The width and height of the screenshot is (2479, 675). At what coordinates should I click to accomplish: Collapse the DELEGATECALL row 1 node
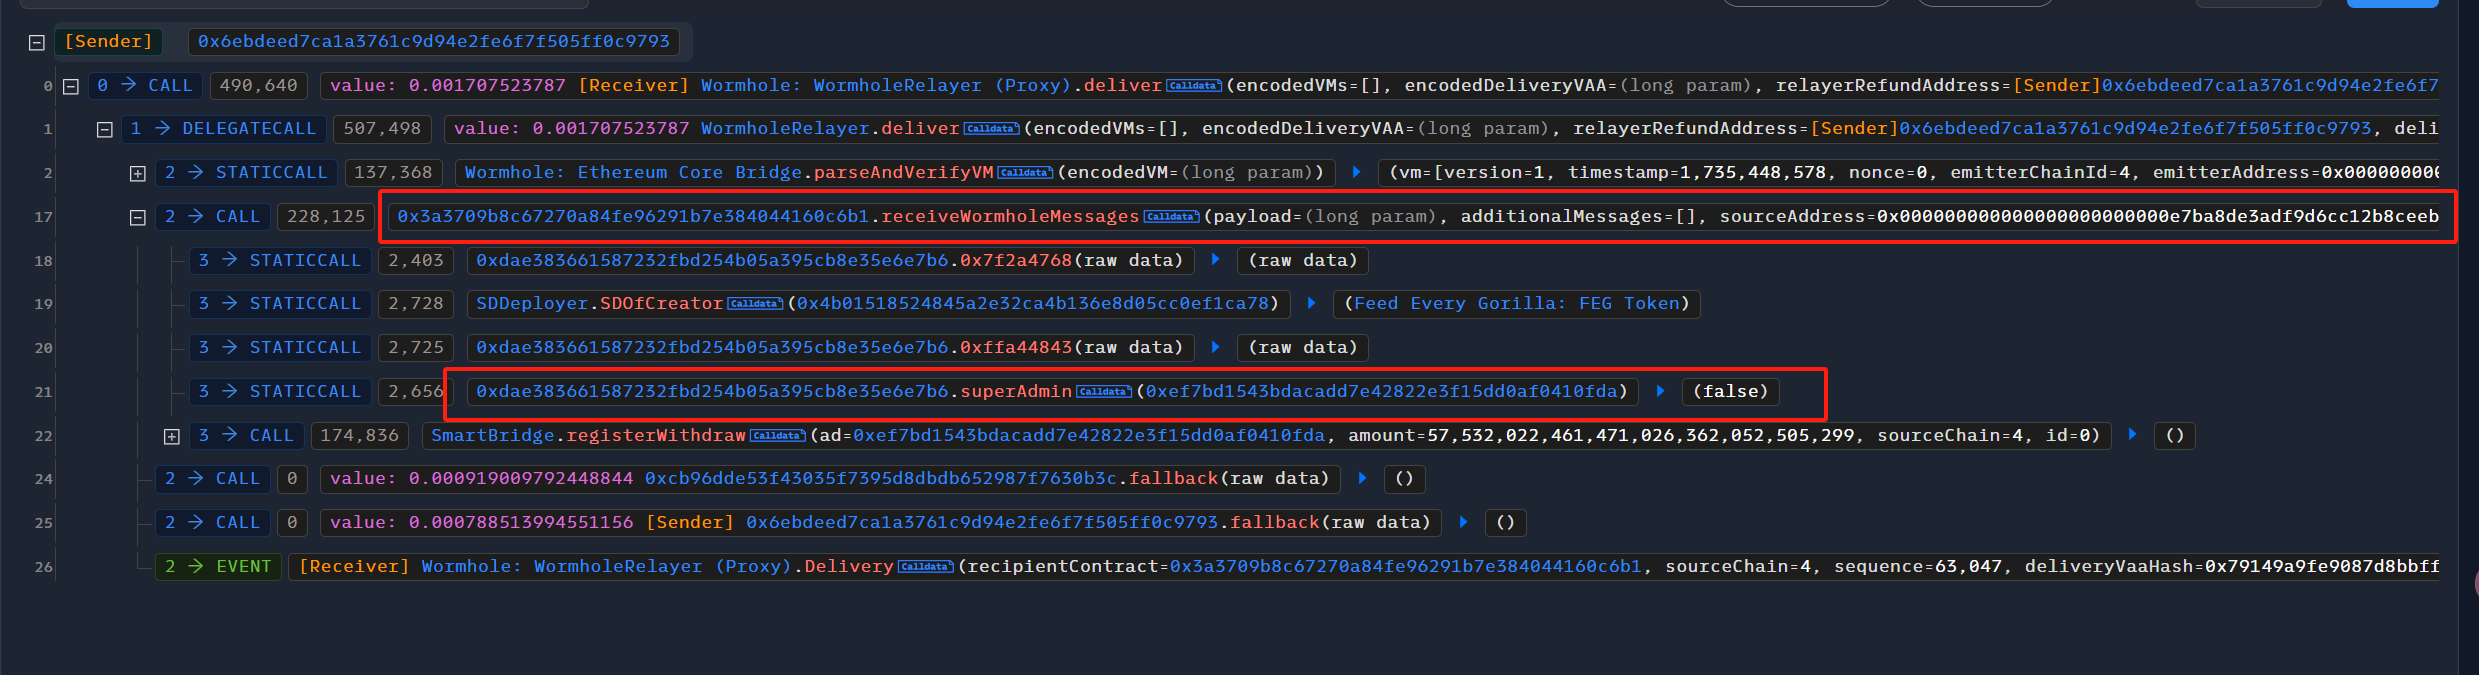pos(104,129)
